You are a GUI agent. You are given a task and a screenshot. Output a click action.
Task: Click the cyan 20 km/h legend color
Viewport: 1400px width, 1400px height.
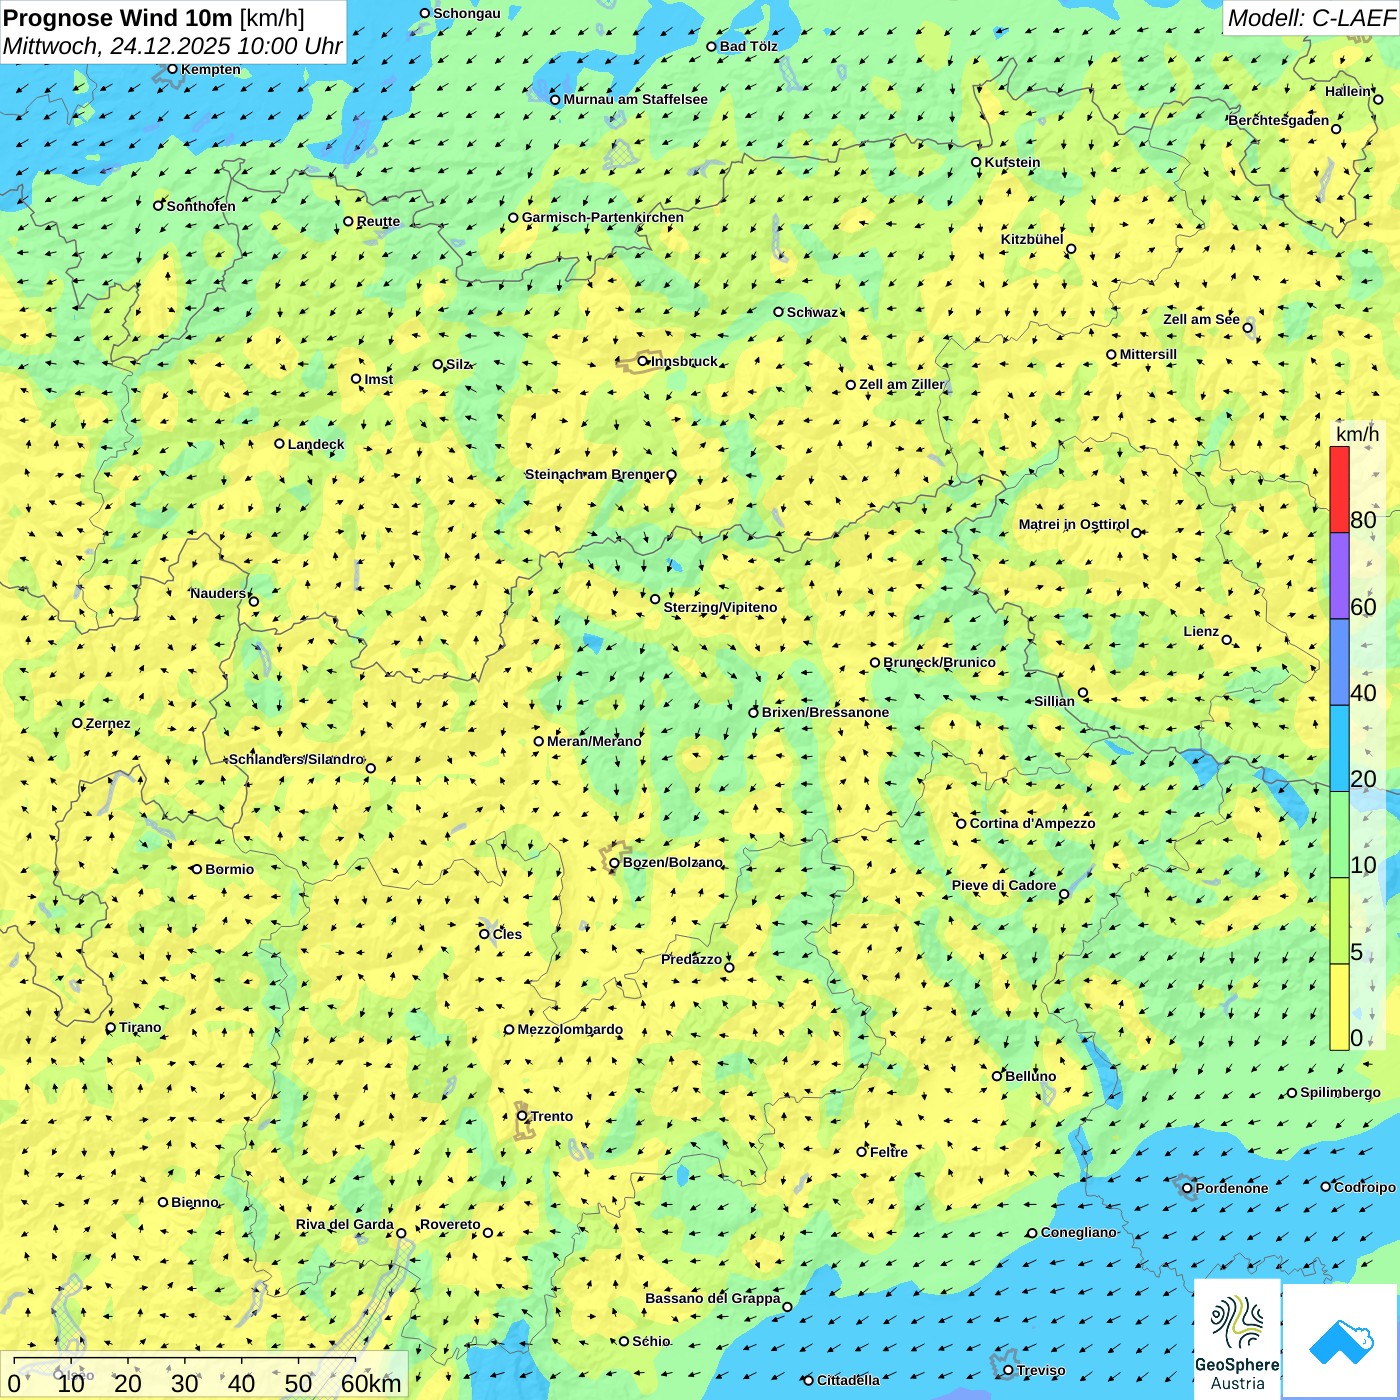point(1339,749)
